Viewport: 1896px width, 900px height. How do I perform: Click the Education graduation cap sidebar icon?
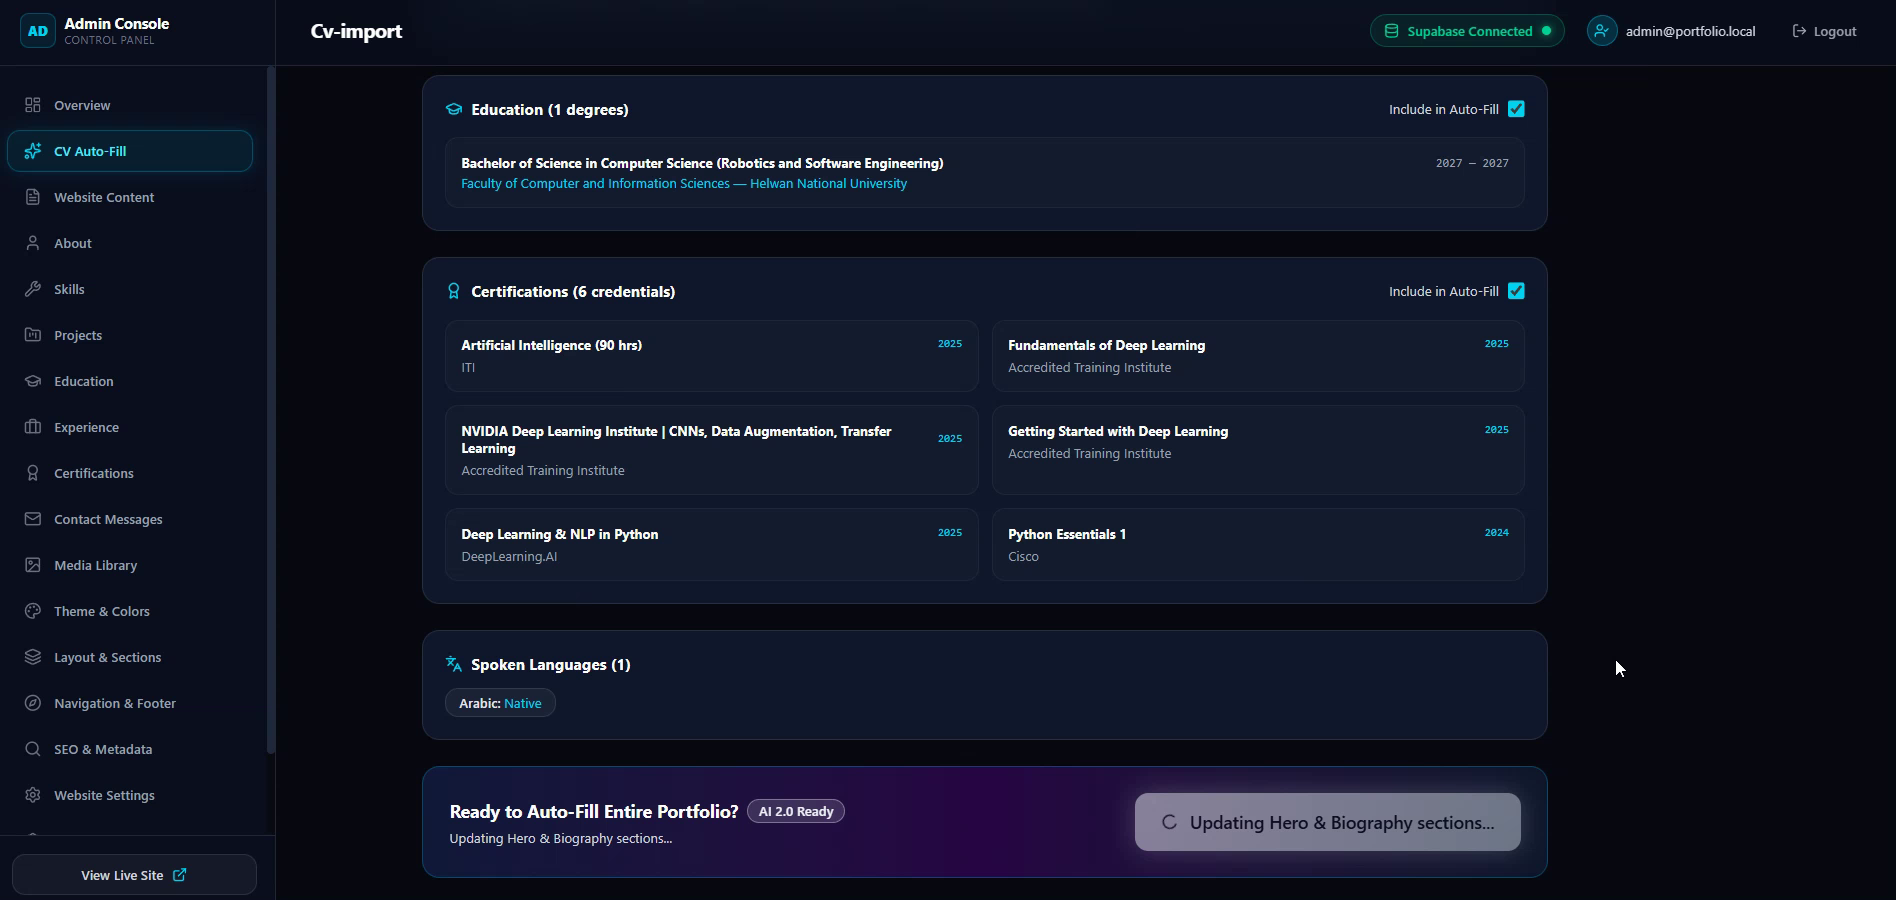point(33,381)
